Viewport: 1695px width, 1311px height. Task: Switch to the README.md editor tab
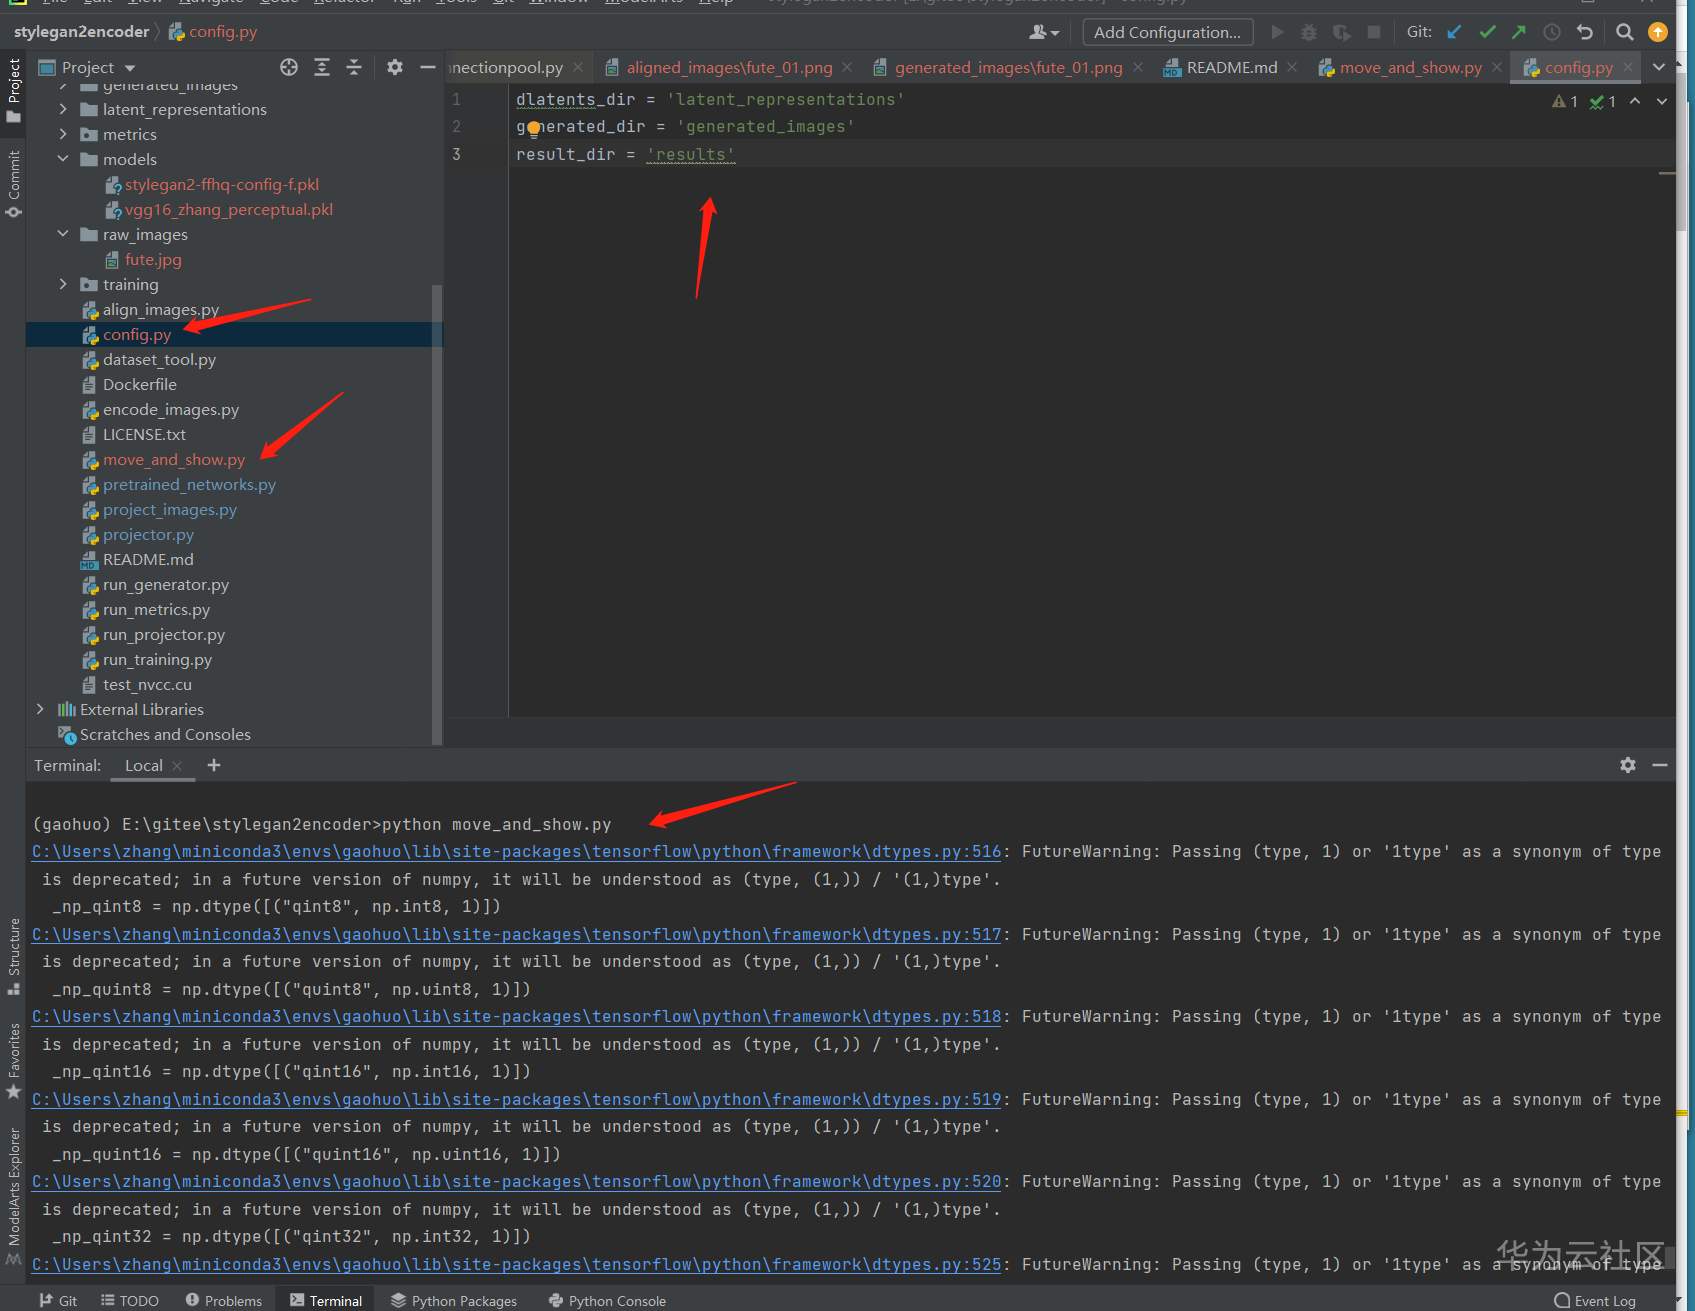click(1231, 67)
